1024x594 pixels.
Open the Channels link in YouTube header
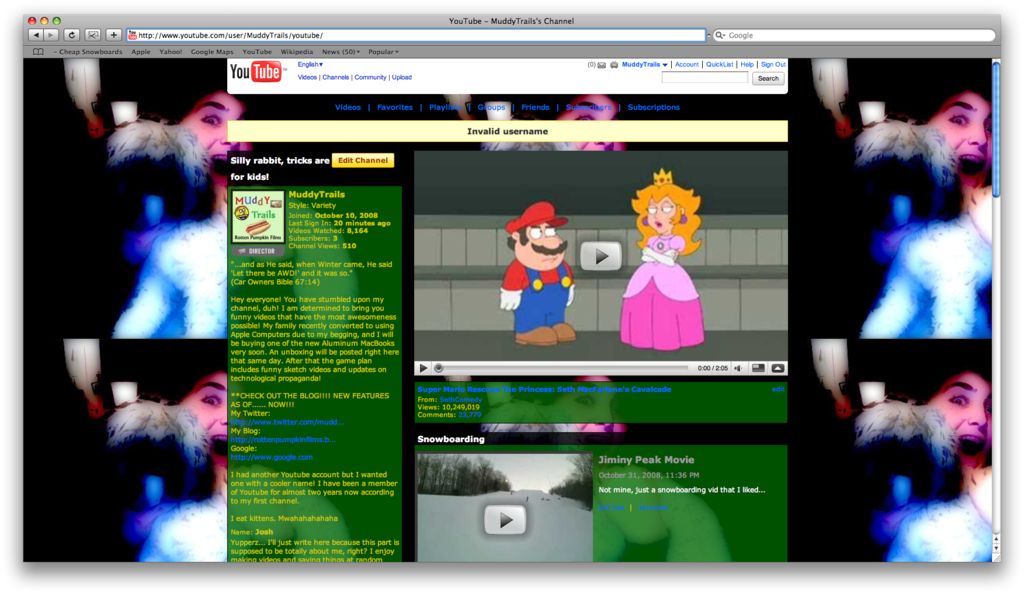coord(336,77)
